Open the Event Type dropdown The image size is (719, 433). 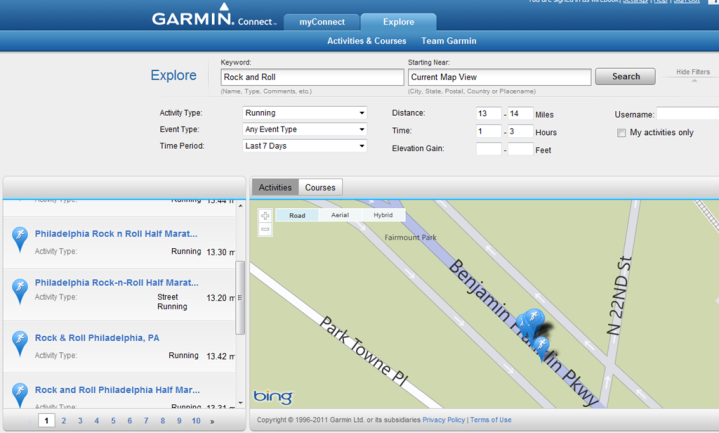(x=304, y=129)
